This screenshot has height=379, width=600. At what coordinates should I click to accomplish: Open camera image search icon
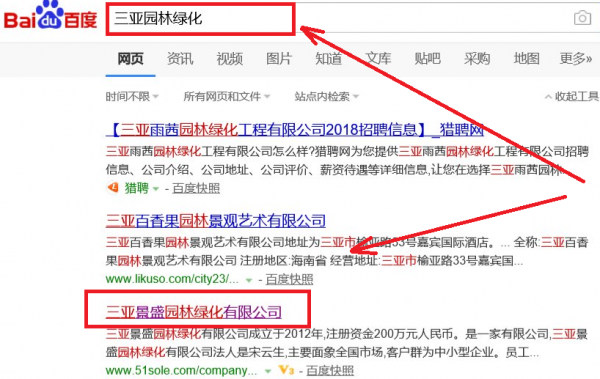pos(582,18)
